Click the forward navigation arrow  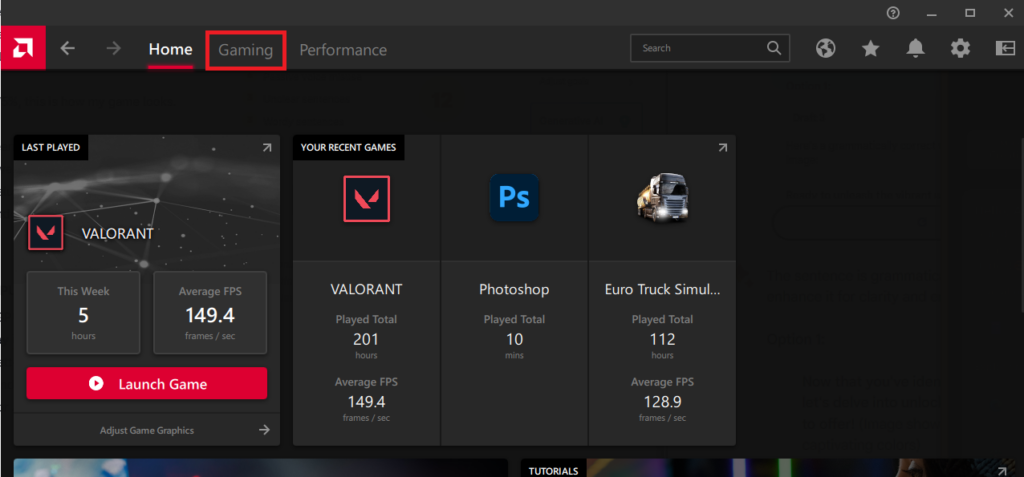[x=113, y=49]
